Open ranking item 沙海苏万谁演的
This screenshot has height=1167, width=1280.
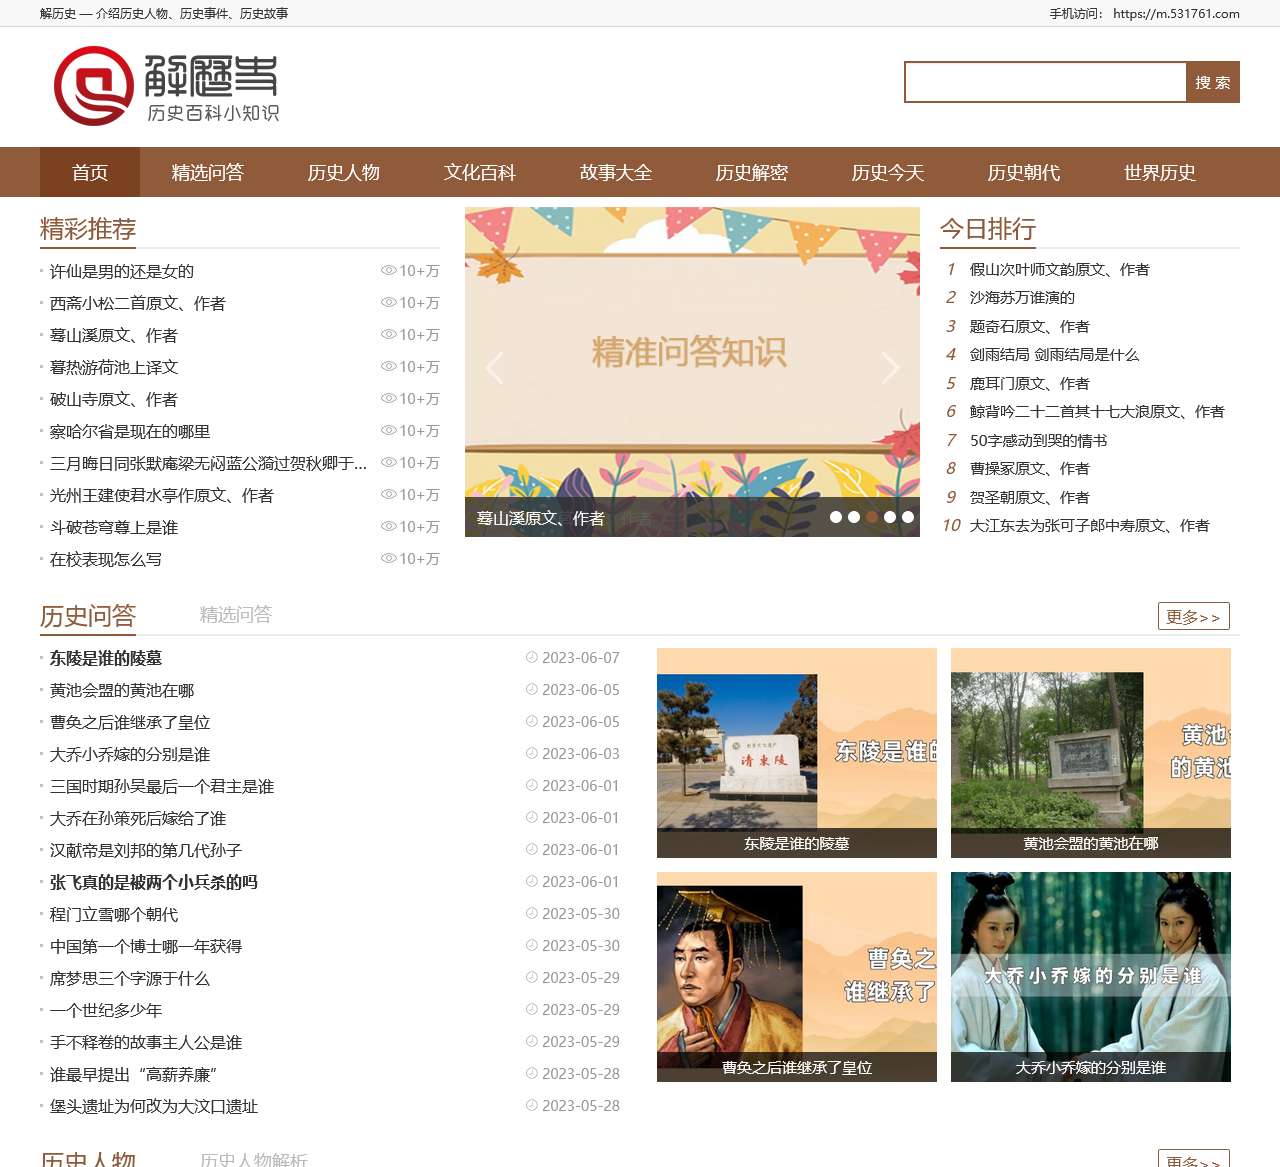[x=1022, y=298]
